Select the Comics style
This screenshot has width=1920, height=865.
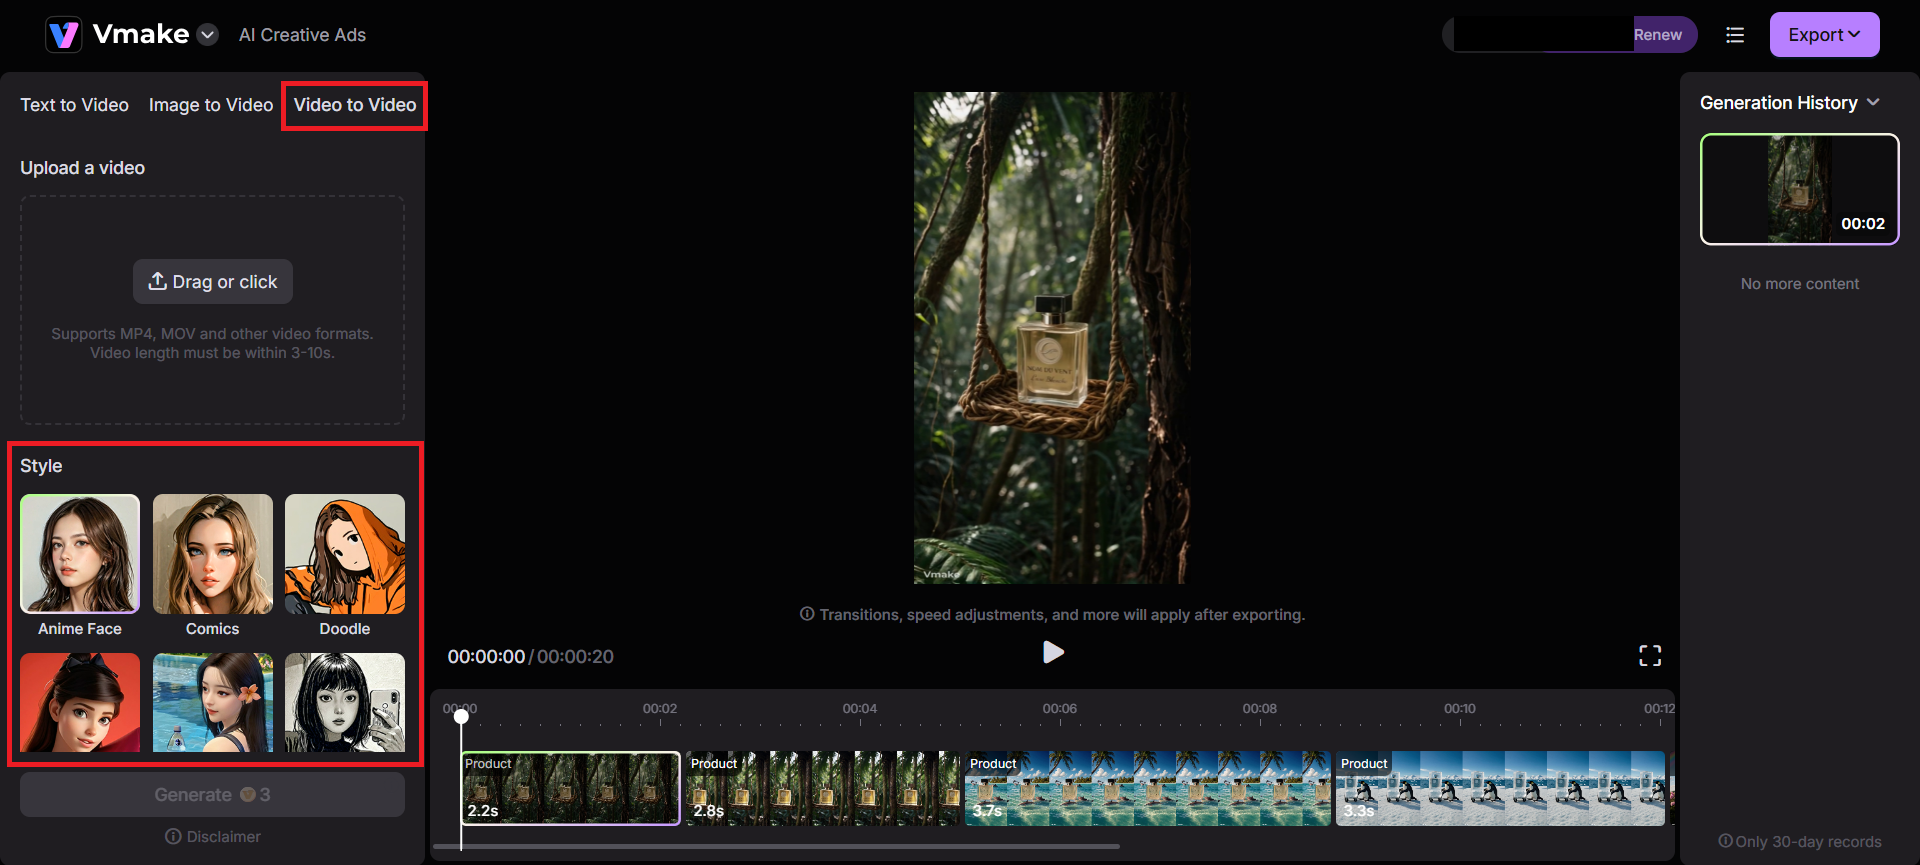[x=212, y=554]
